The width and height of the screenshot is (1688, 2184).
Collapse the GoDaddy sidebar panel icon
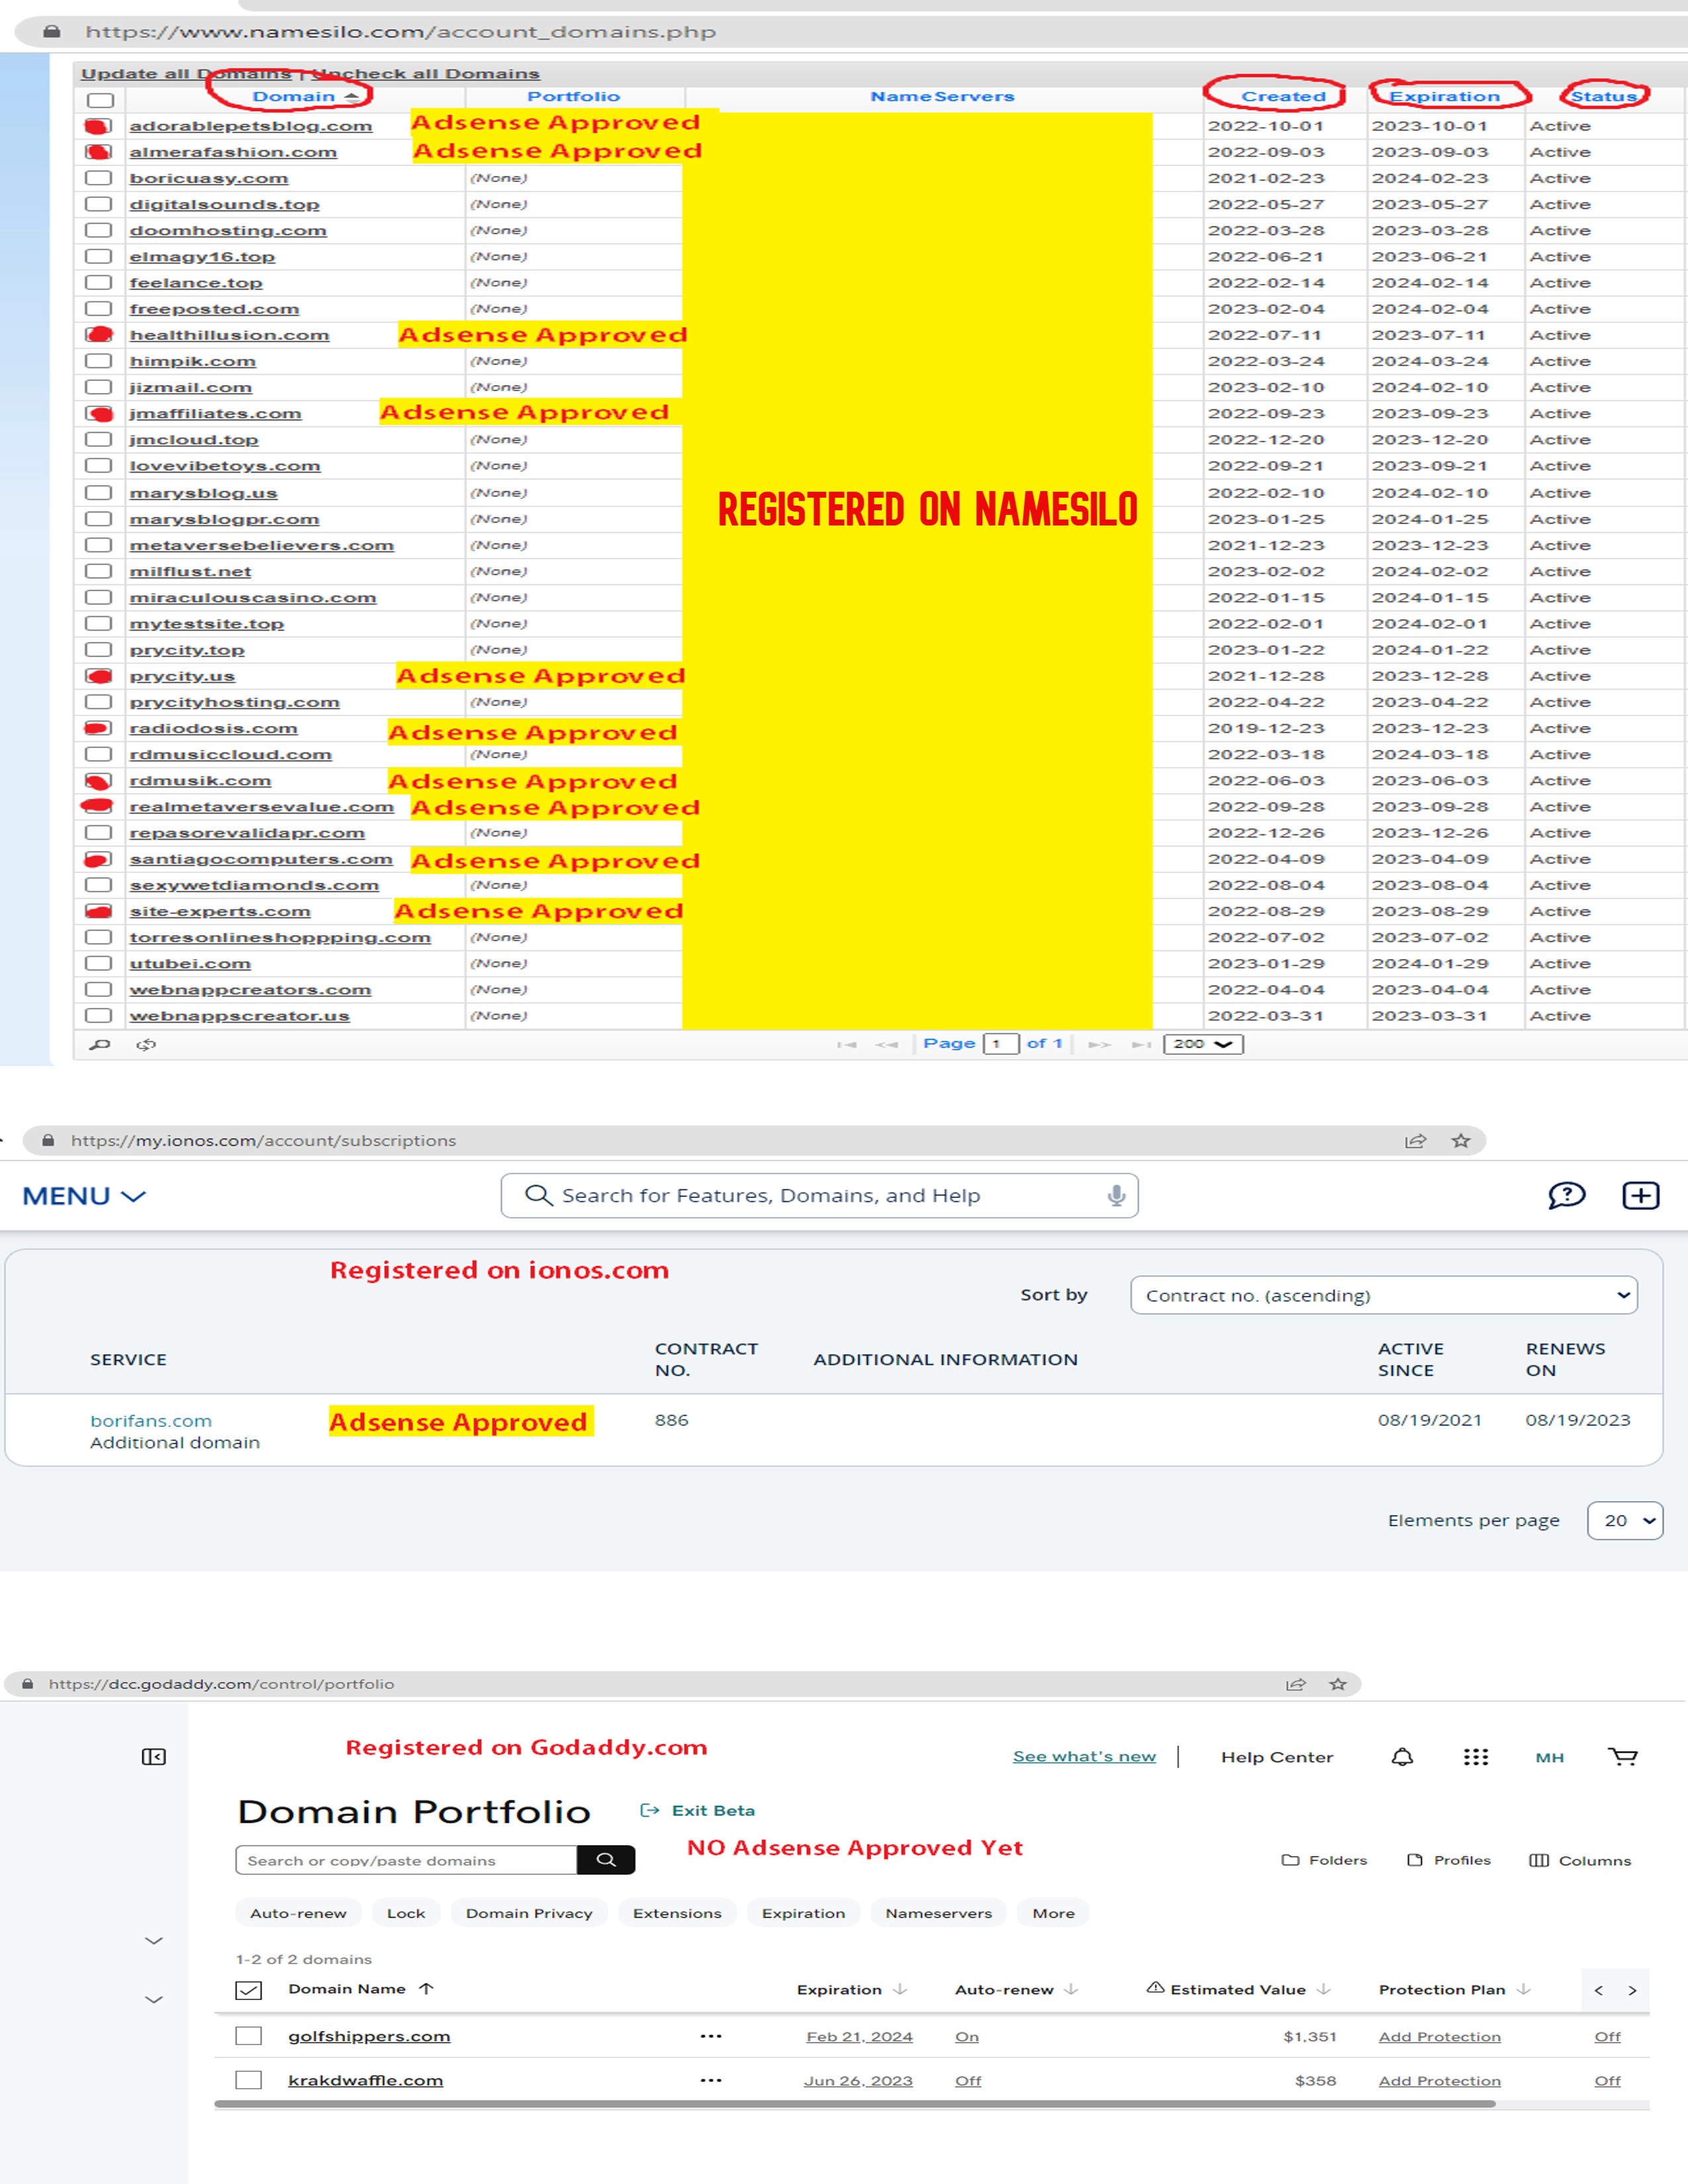coord(154,1757)
